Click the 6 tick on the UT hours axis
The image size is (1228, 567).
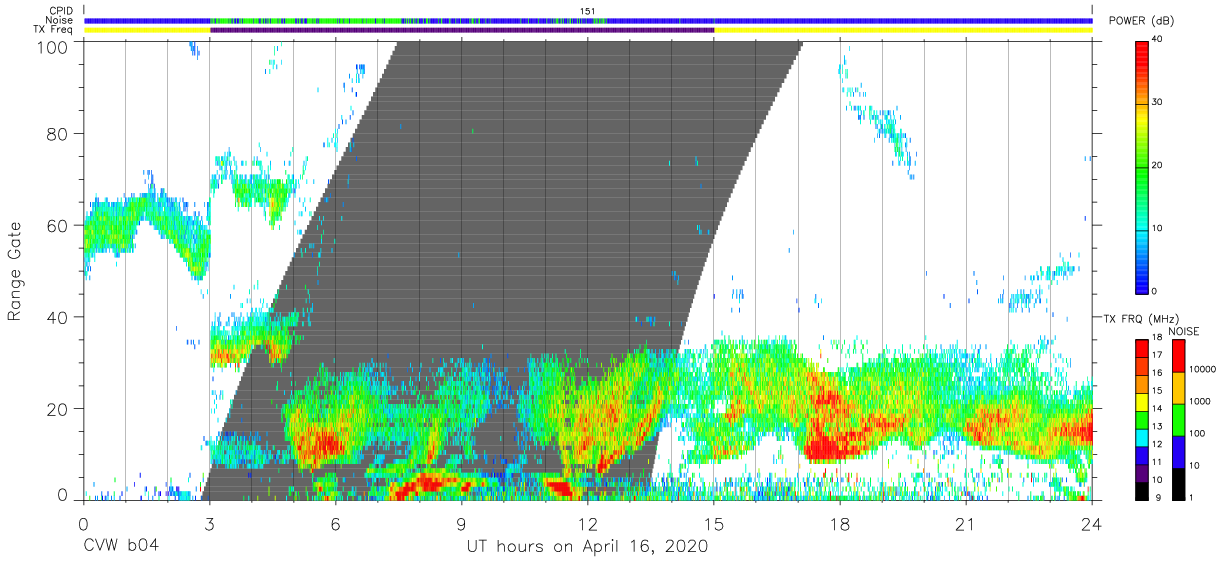[x=335, y=523]
